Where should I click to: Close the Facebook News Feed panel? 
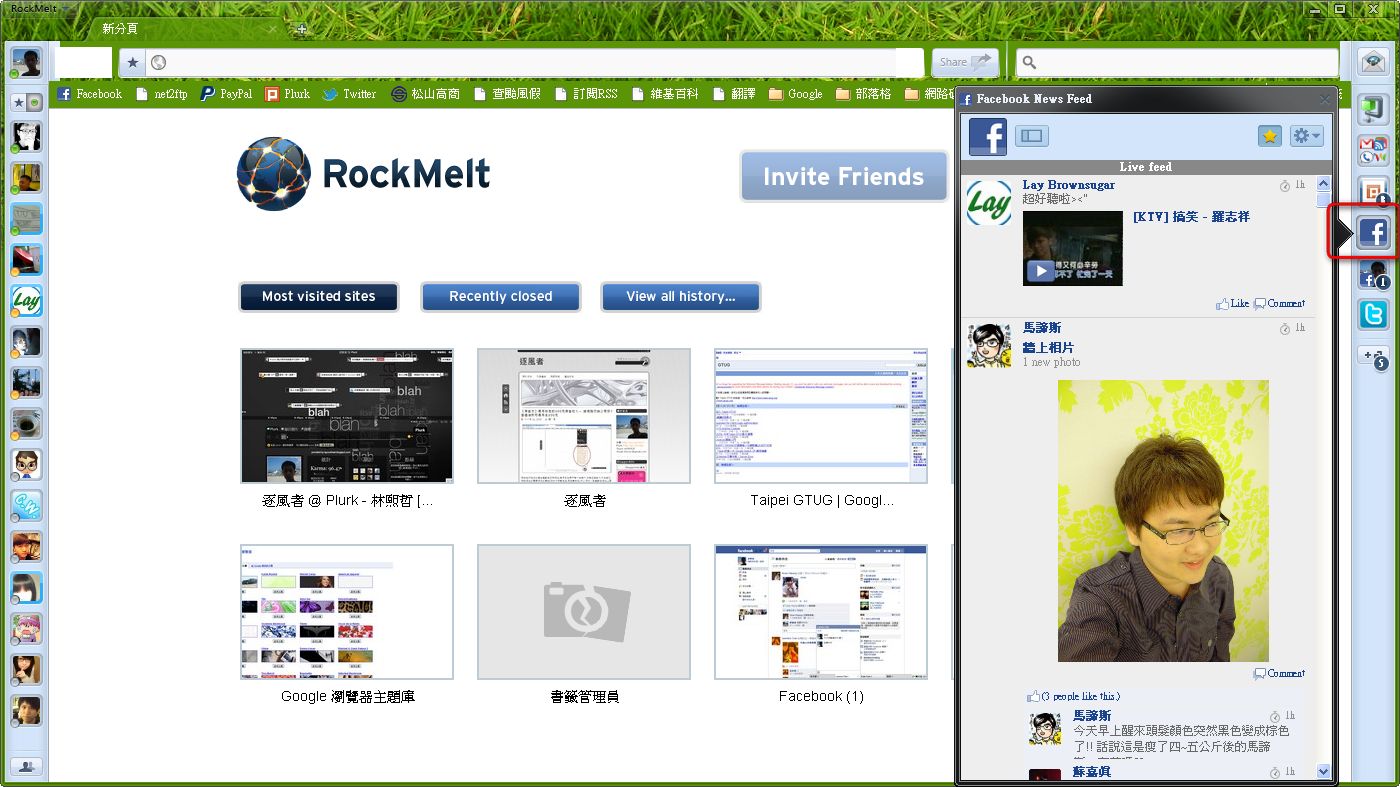[x=1325, y=99]
